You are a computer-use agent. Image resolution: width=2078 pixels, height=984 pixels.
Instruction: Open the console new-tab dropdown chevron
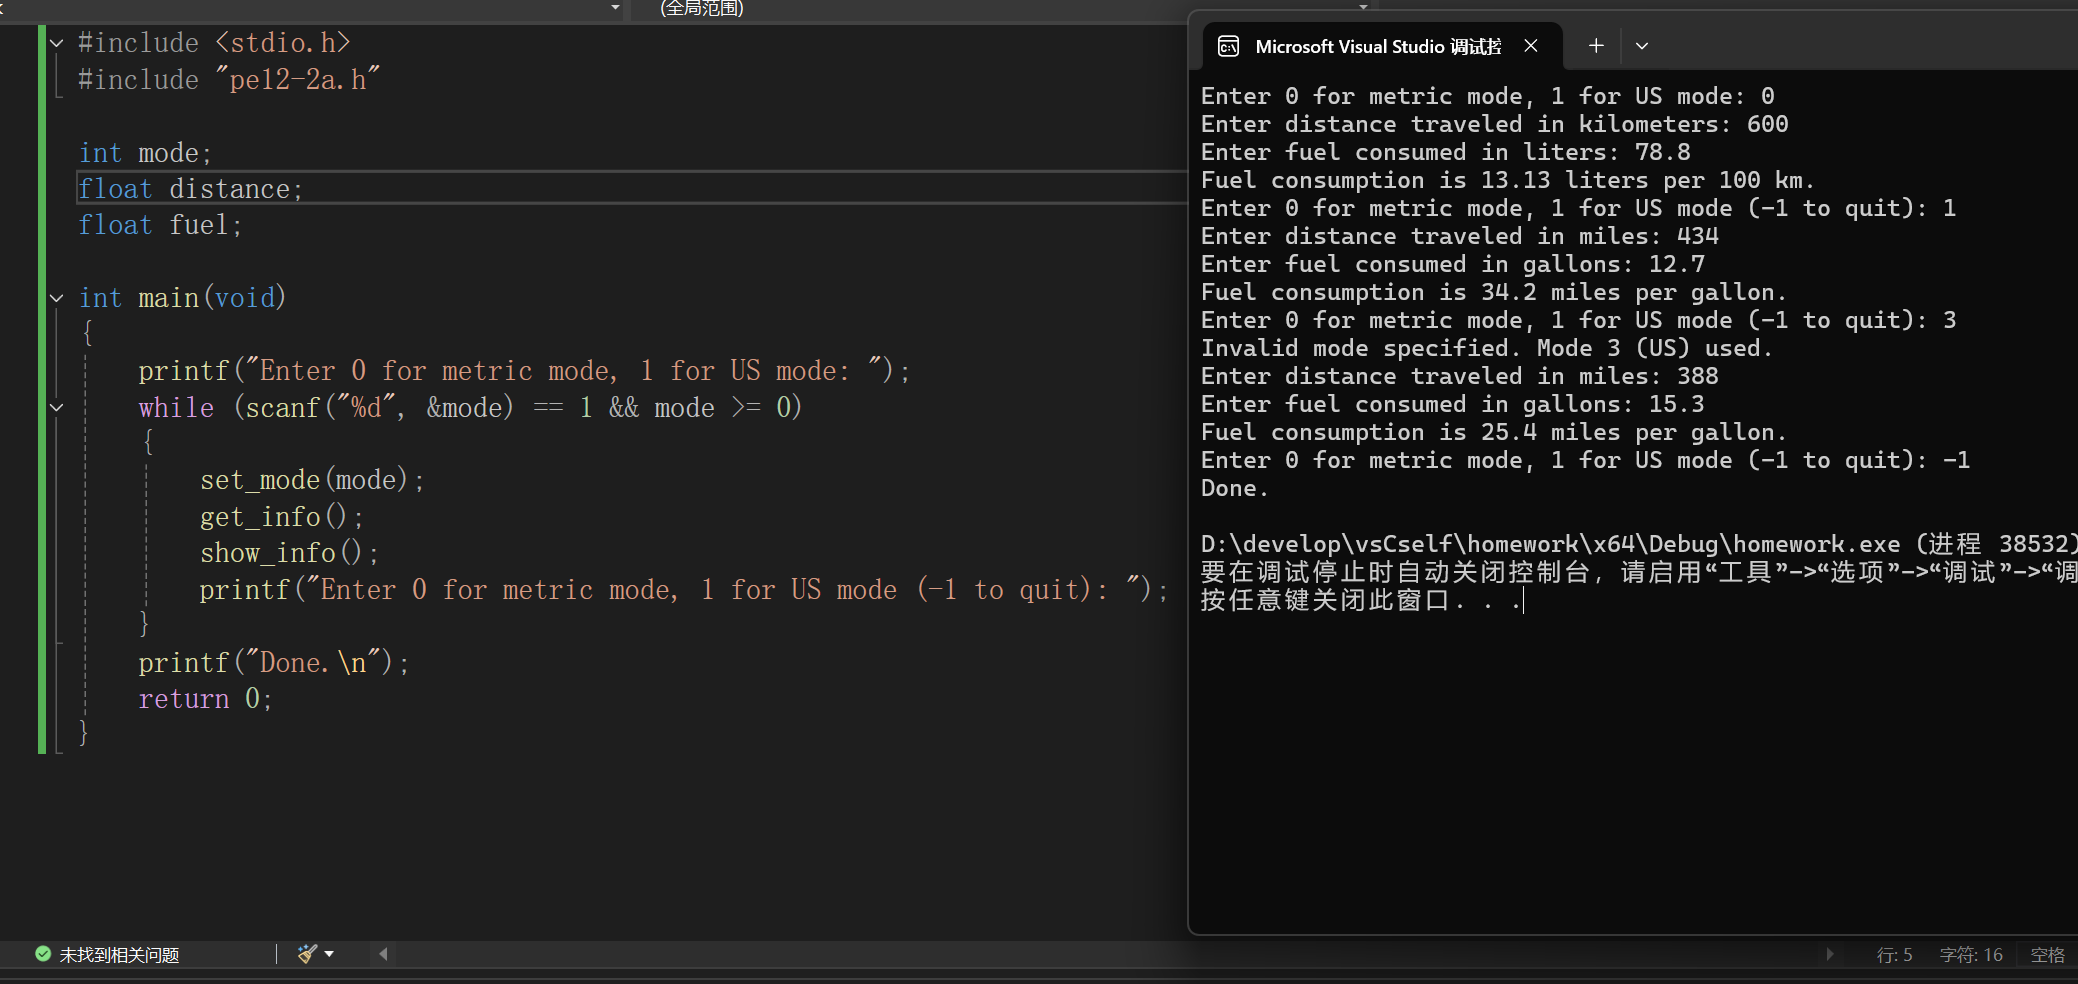click(x=1642, y=46)
